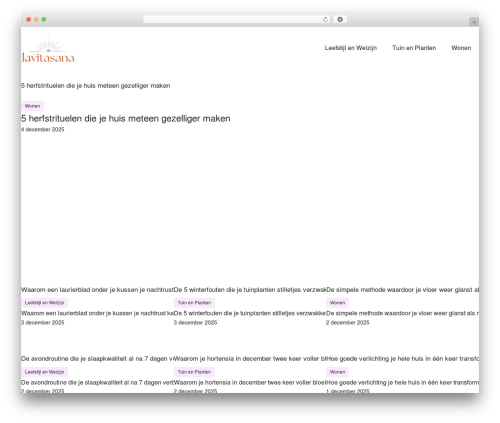Open the upper 'Waarom je hortensia in december' link

click(250, 359)
